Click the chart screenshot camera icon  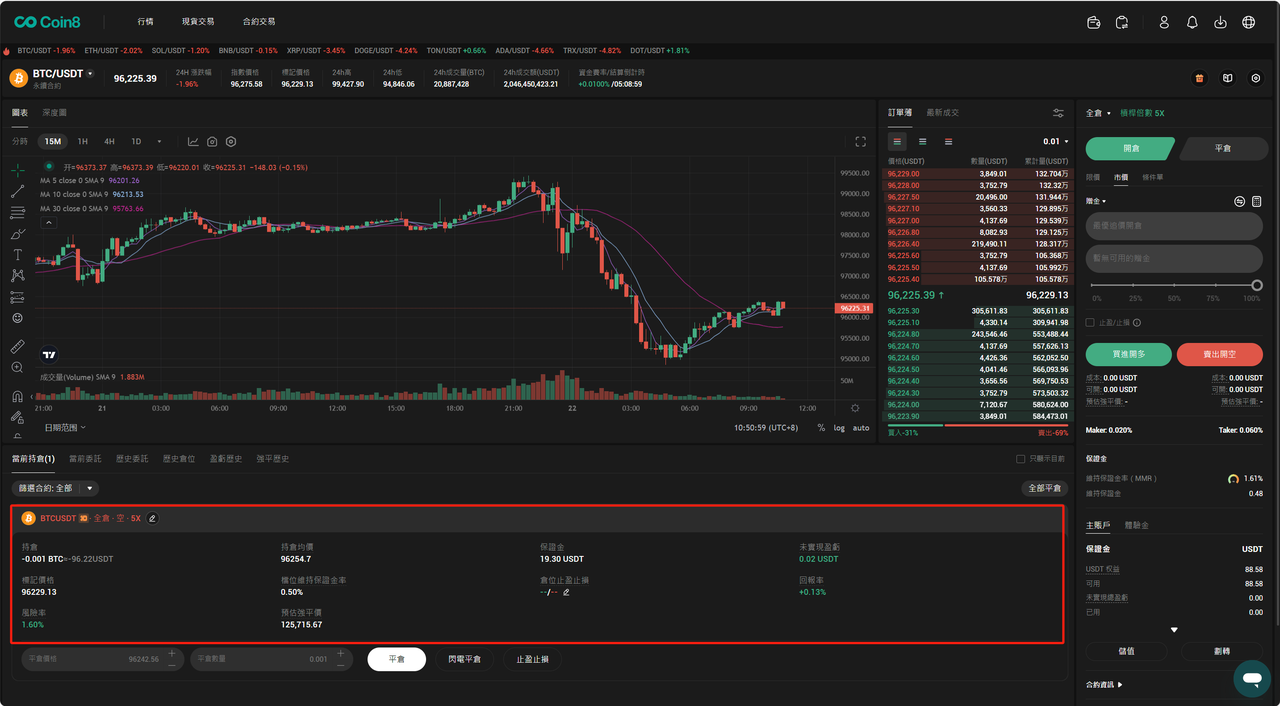click(x=212, y=142)
